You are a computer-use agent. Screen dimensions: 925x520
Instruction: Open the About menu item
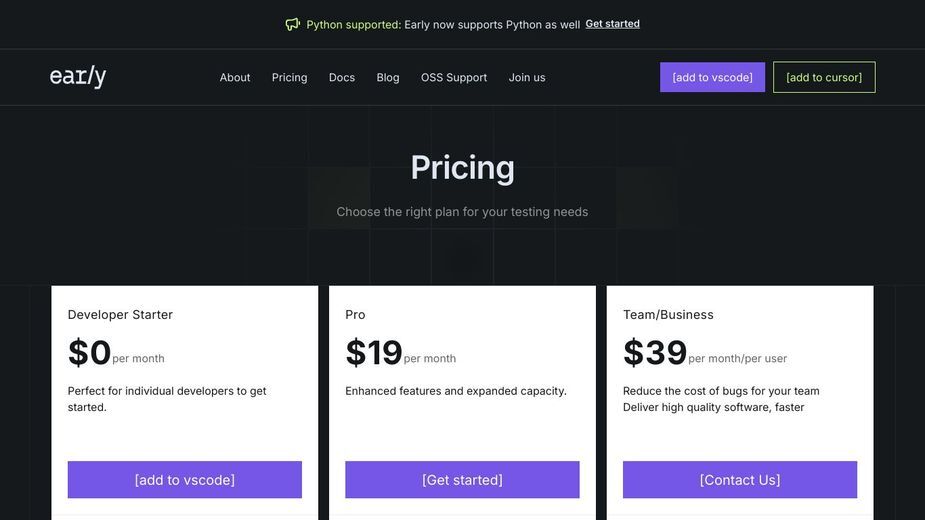click(235, 77)
